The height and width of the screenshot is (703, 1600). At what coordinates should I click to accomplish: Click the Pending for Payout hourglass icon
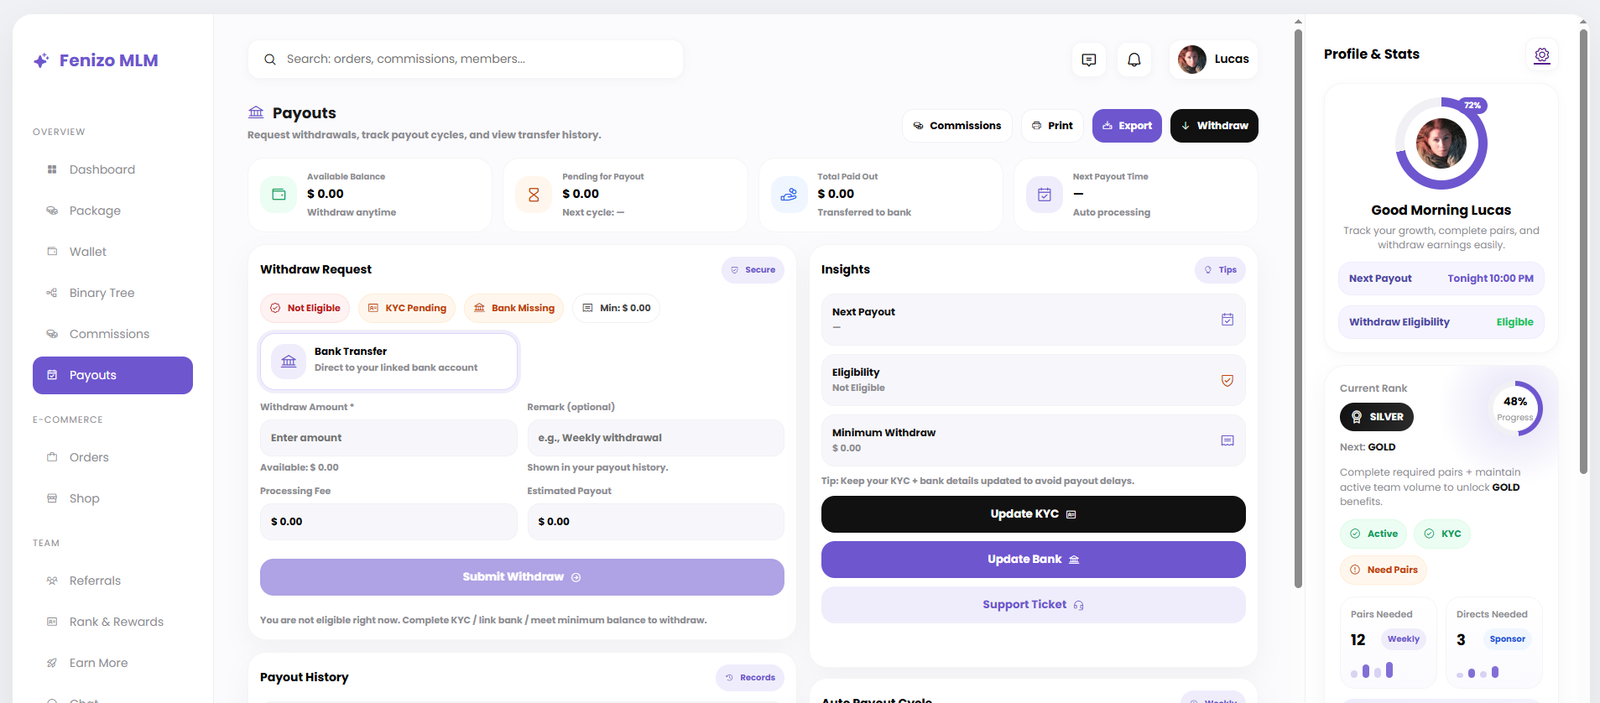tap(534, 195)
